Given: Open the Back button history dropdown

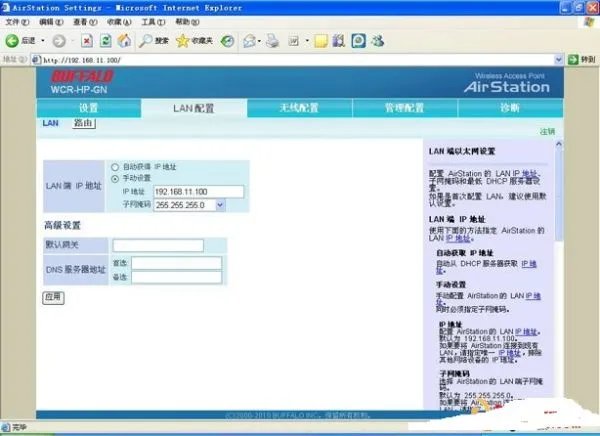Looking at the screenshot, I should [43, 41].
